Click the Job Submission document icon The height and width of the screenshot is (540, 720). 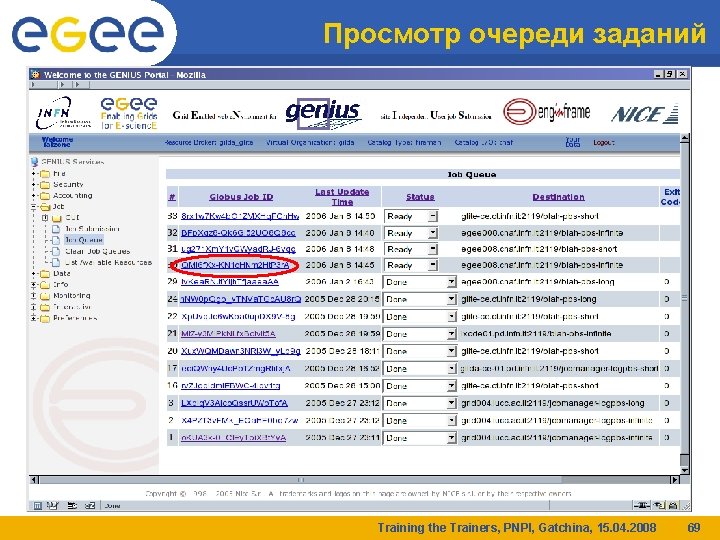pyautogui.click(x=56, y=229)
